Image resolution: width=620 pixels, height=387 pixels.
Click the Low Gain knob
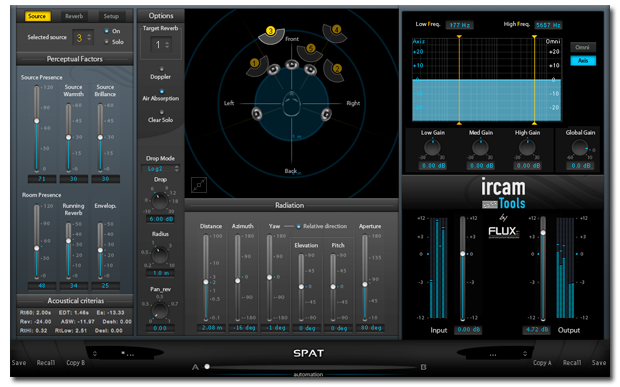pos(432,148)
